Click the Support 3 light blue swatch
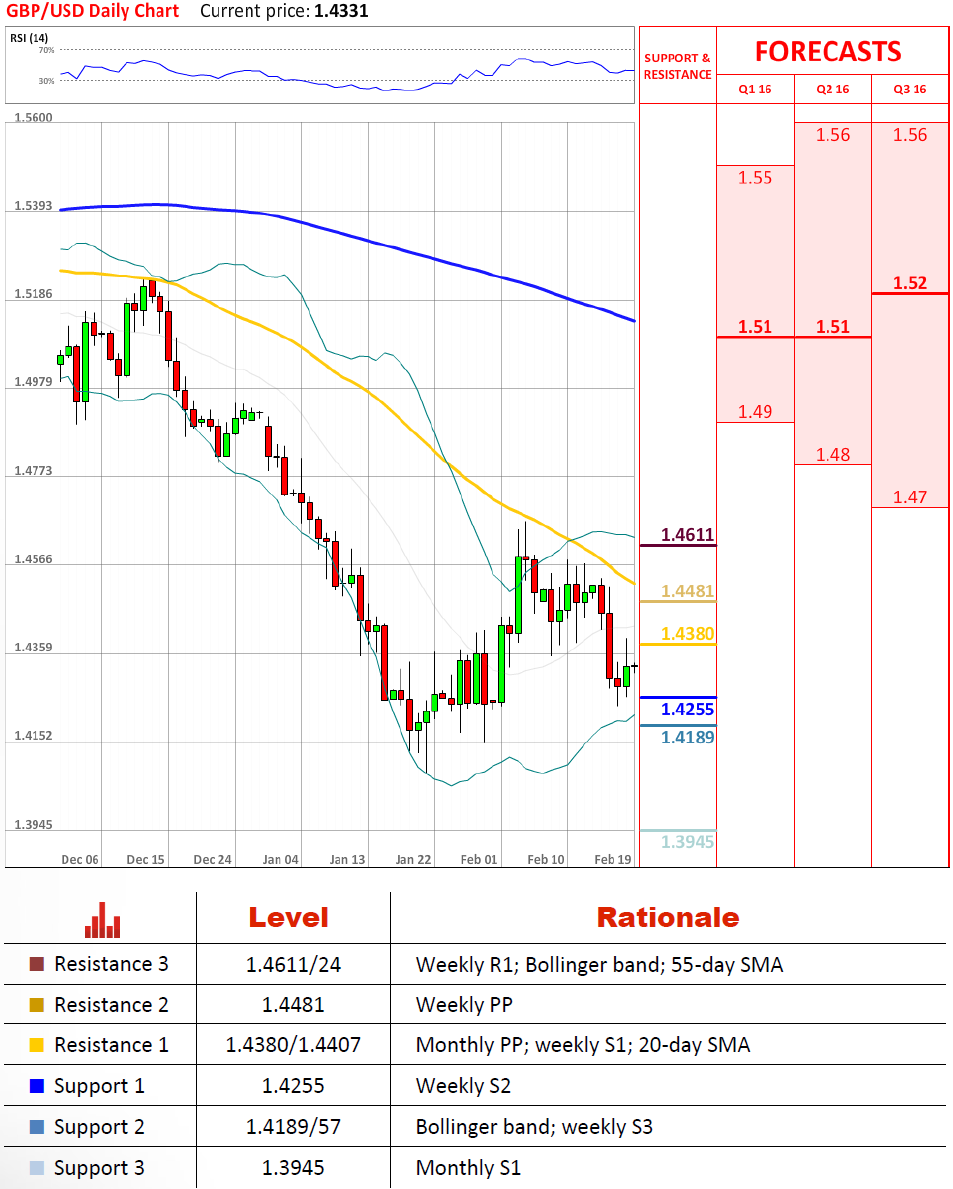The width and height of the screenshot is (953, 1189). (x=36, y=1168)
